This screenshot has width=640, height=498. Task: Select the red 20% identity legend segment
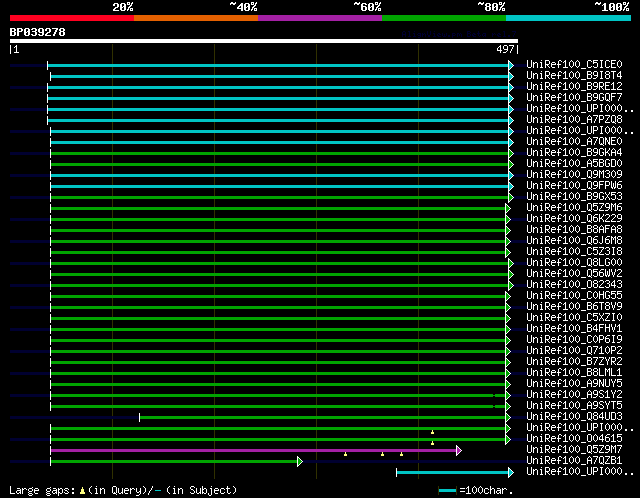tap(71, 18)
